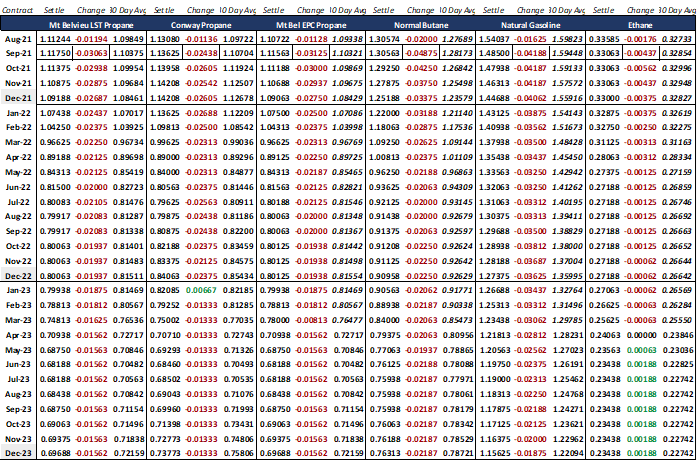Click the Mt Bel EPC Propane header
The height and width of the screenshot is (461, 697).
point(311,25)
